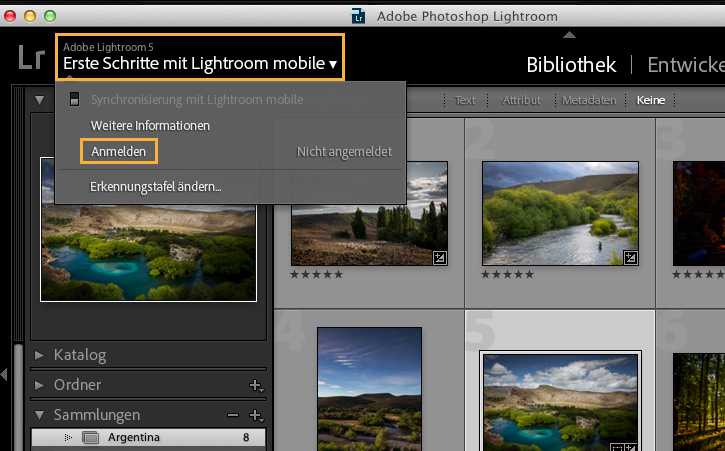Collapse the Navigator panel triangle
The image size is (725, 451).
[x=39, y=100]
